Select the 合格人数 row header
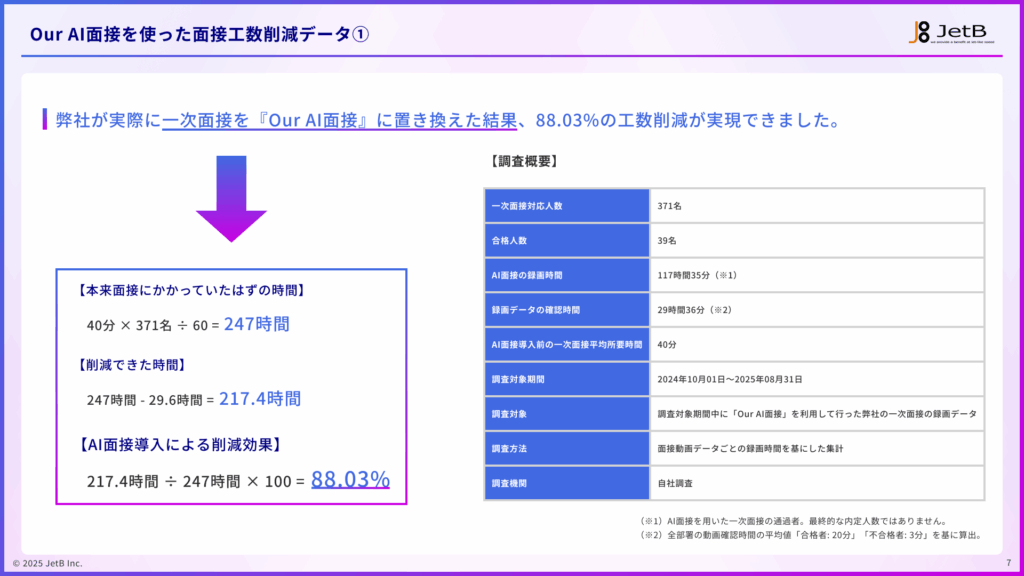The width and height of the screenshot is (1024, 576). point(566,240)
